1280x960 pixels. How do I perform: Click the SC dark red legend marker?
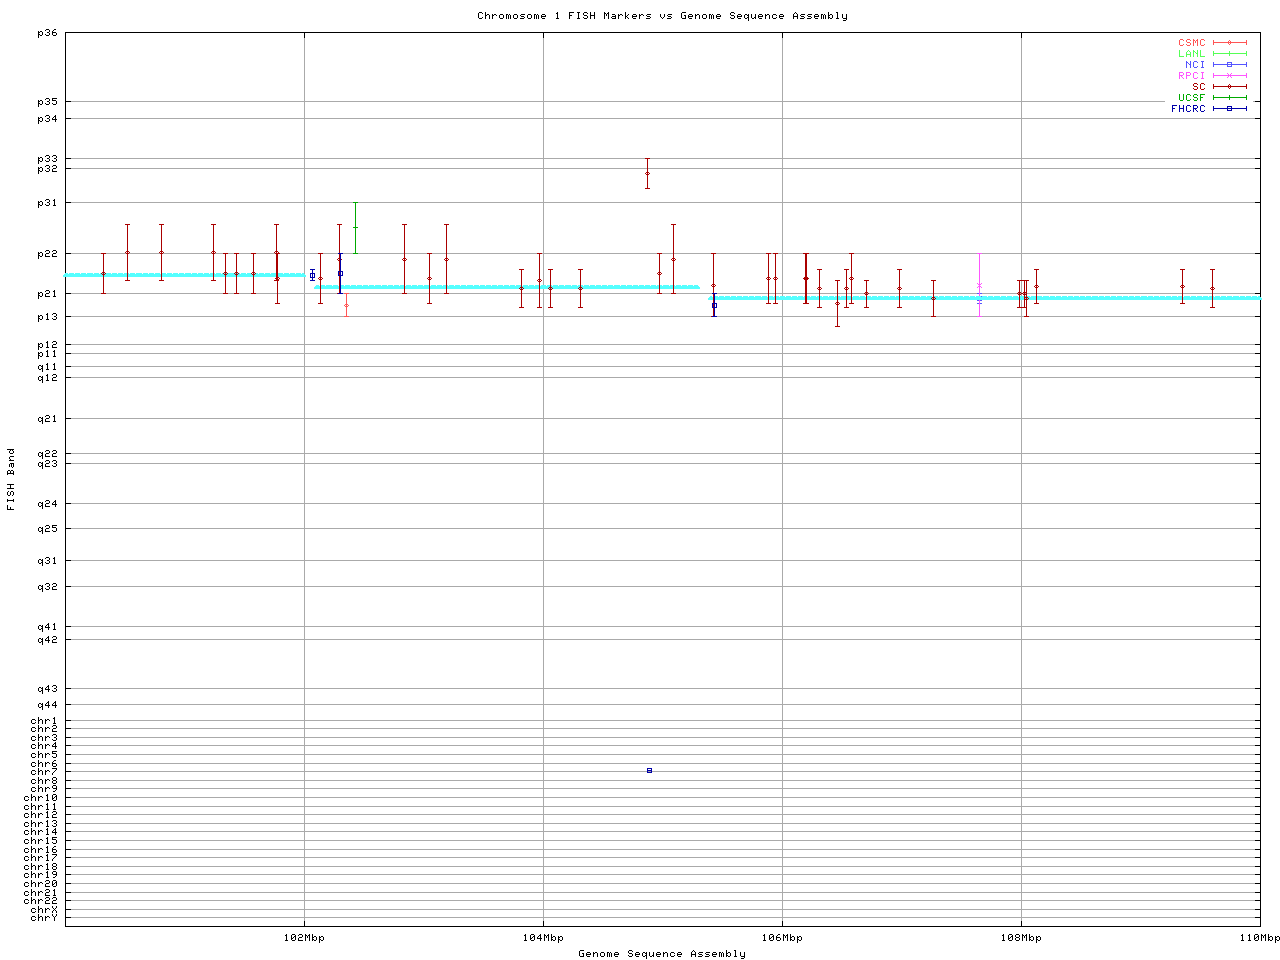pos(1229,87)
